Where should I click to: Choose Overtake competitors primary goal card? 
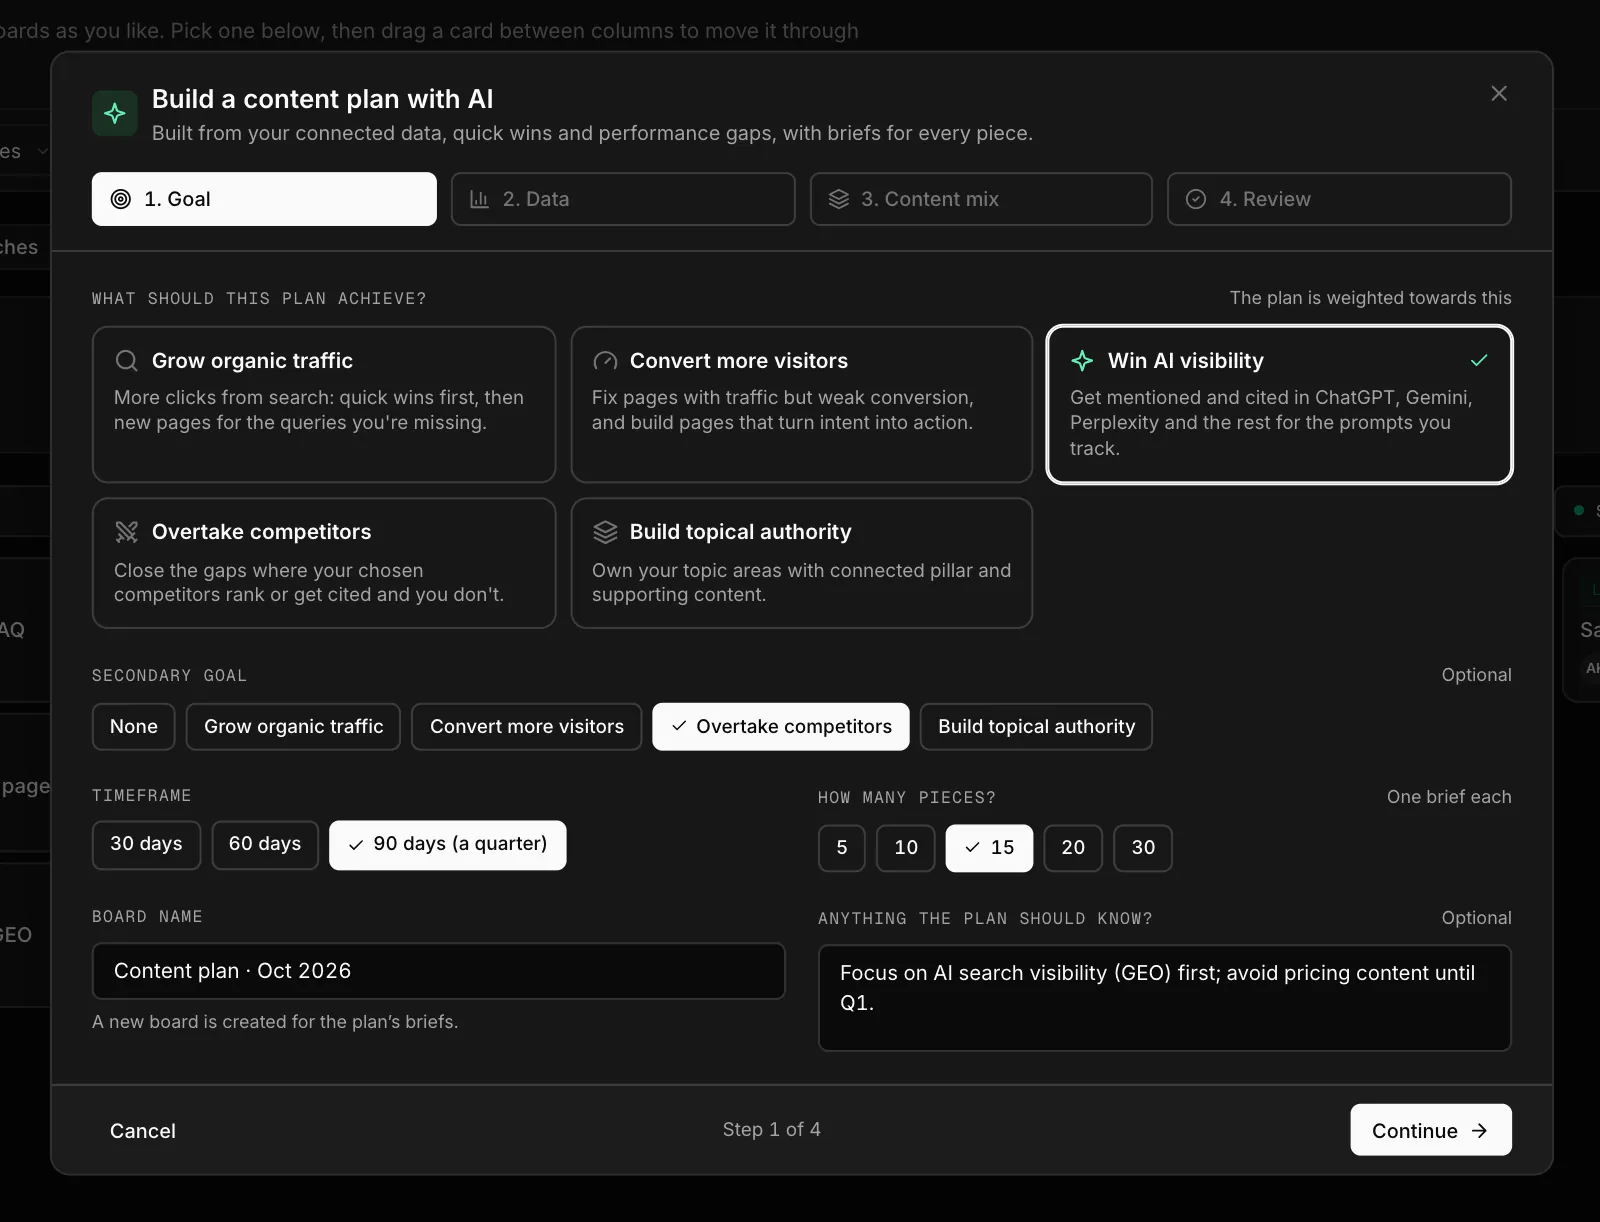(324, 563)
